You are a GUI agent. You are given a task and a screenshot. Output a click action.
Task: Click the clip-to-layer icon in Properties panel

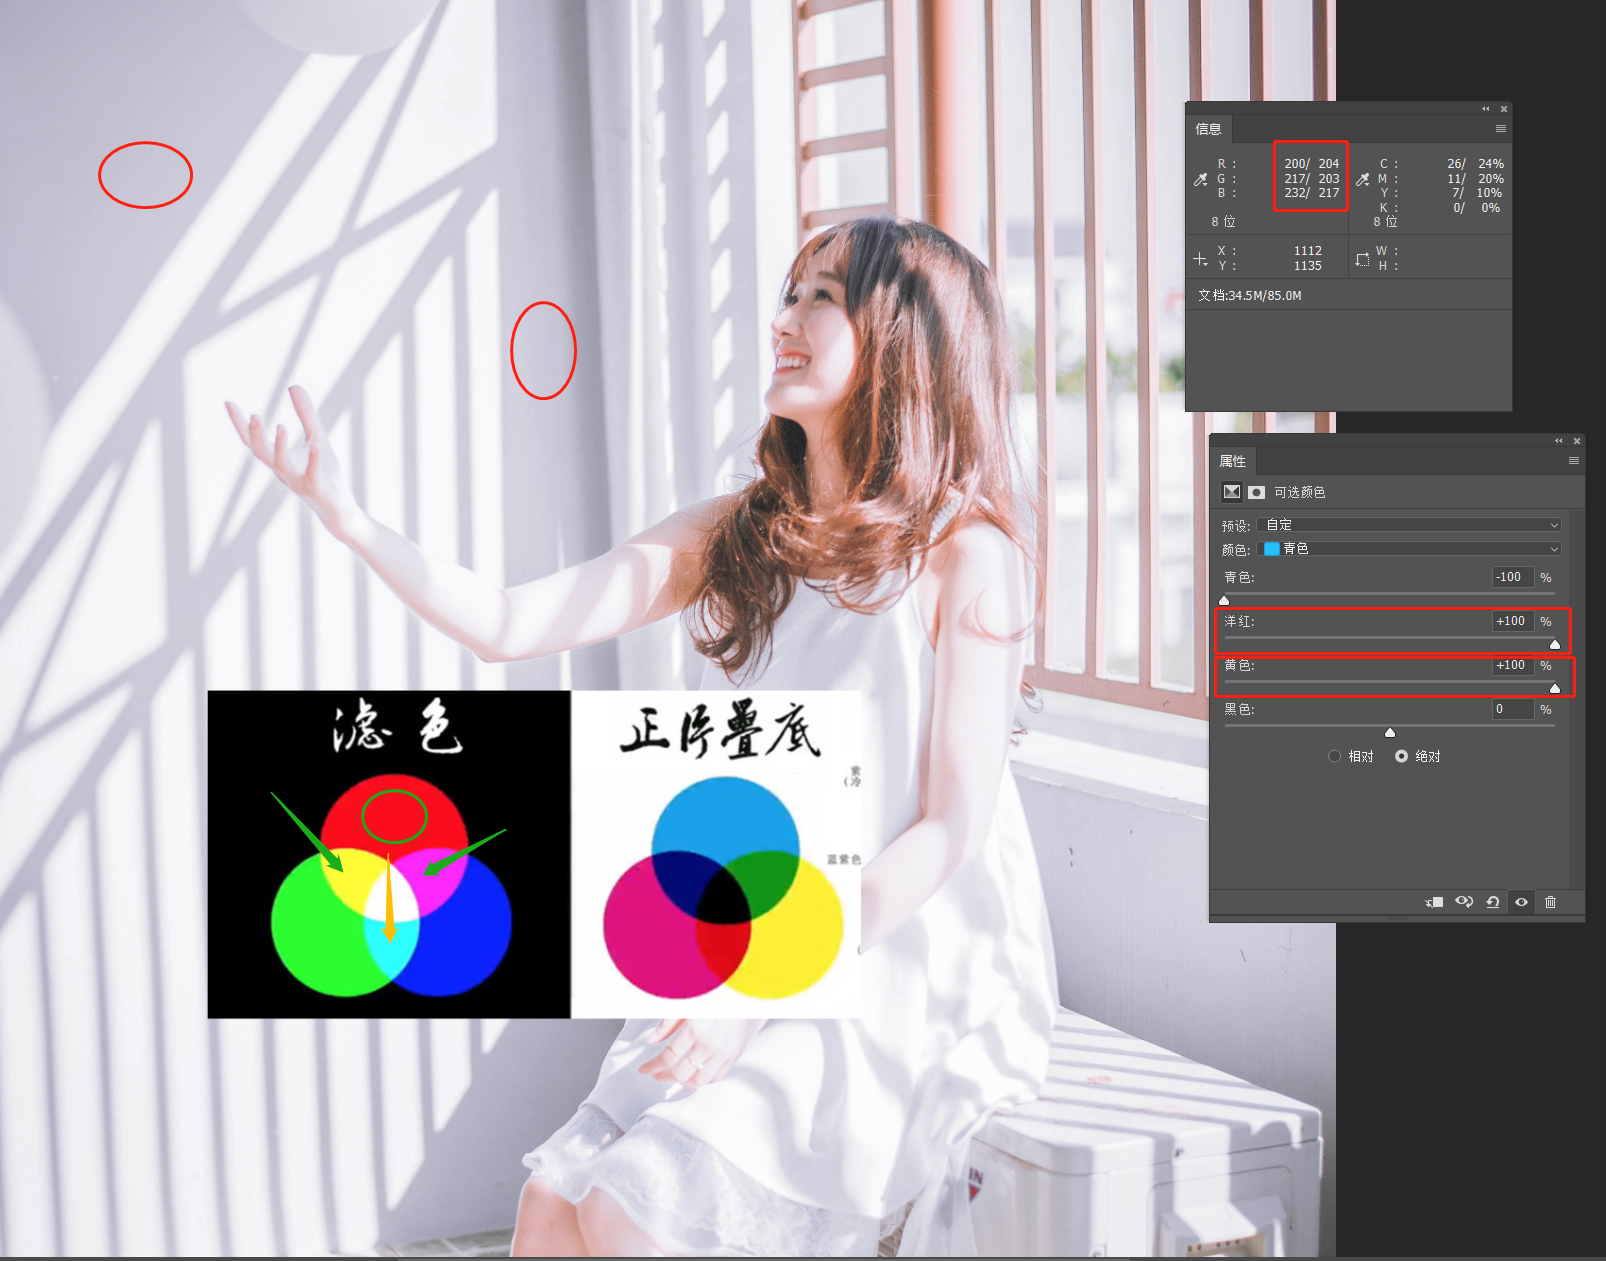pyautogui.click(x=1435, y=902)
